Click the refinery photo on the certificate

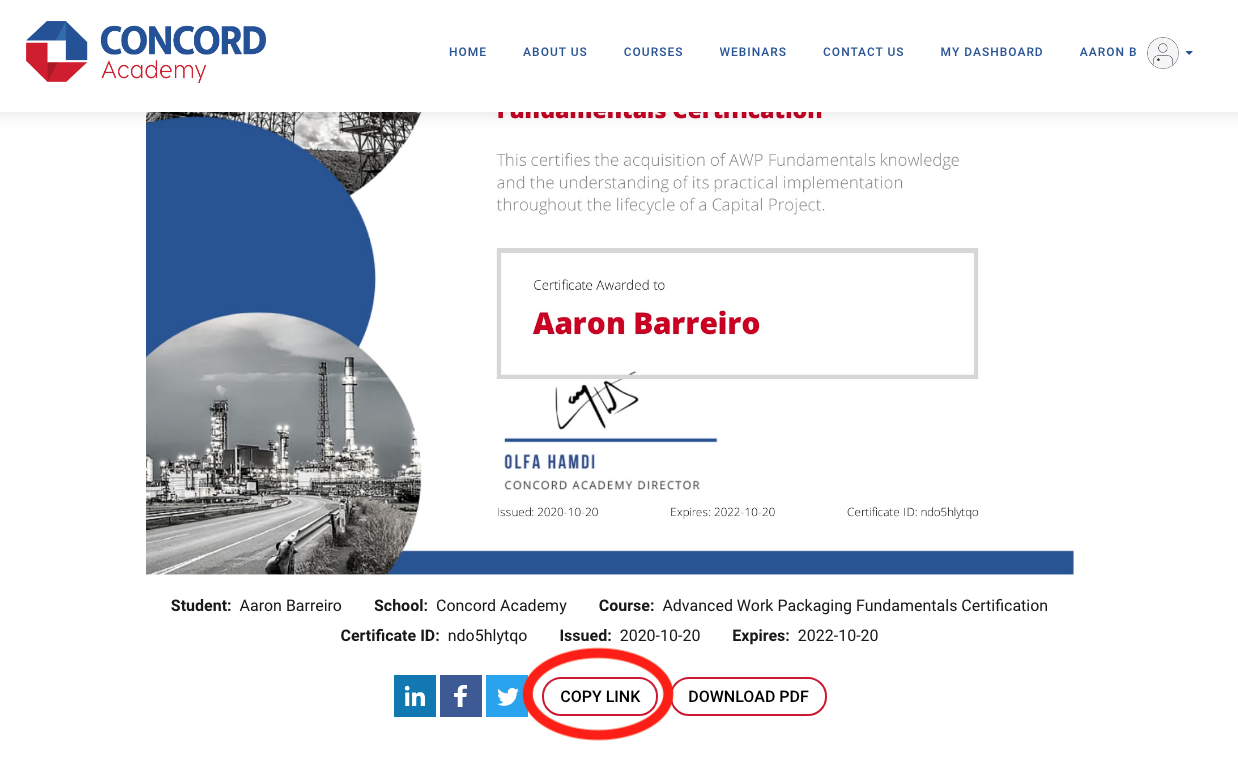point(283,442)
